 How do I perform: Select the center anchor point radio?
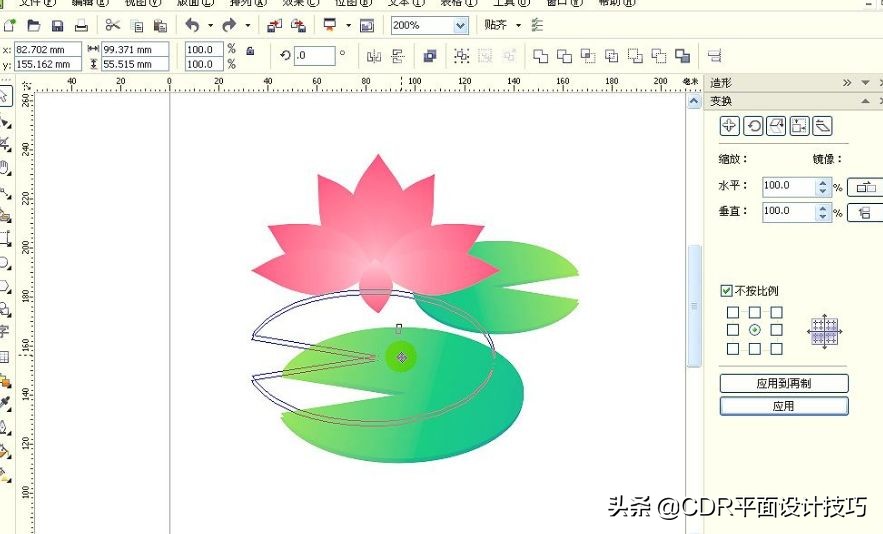click(755, 330)
